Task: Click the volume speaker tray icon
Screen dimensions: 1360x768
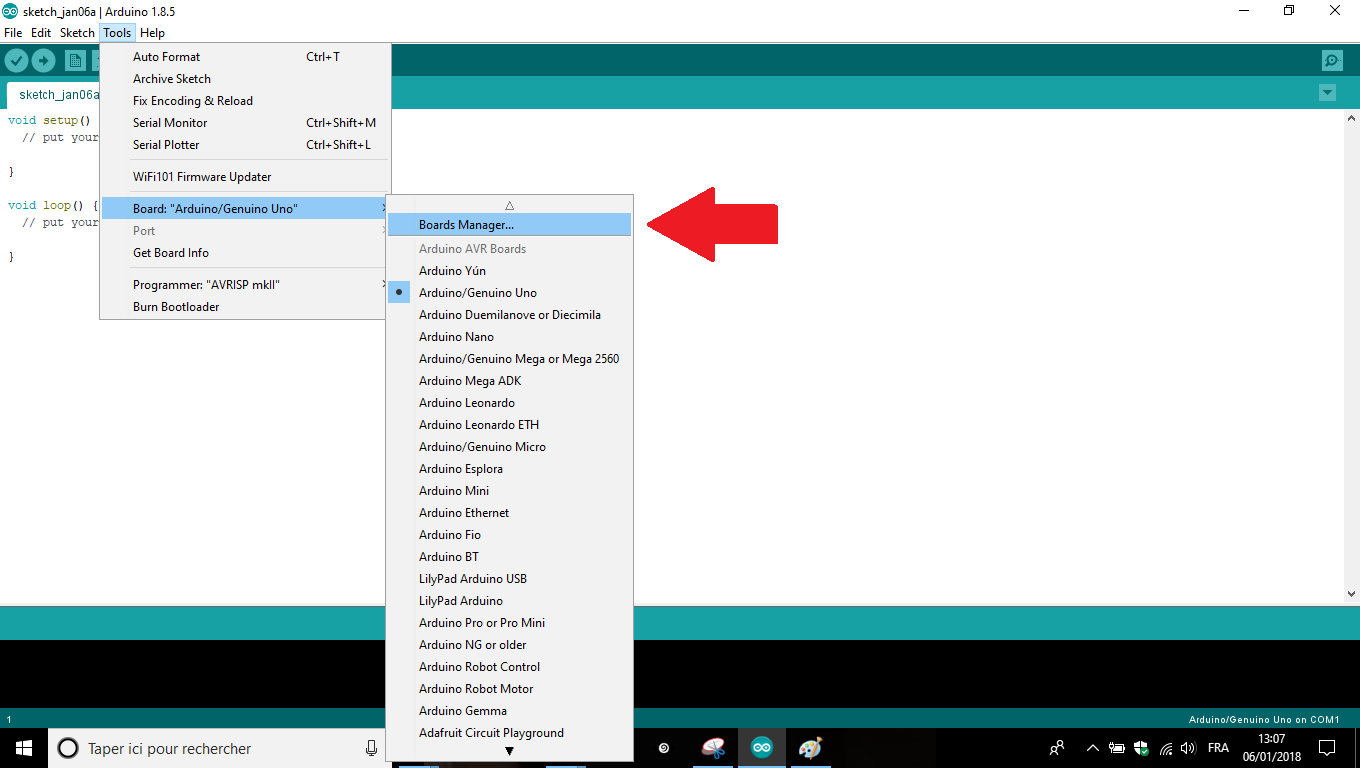Action: [1188, 748]
